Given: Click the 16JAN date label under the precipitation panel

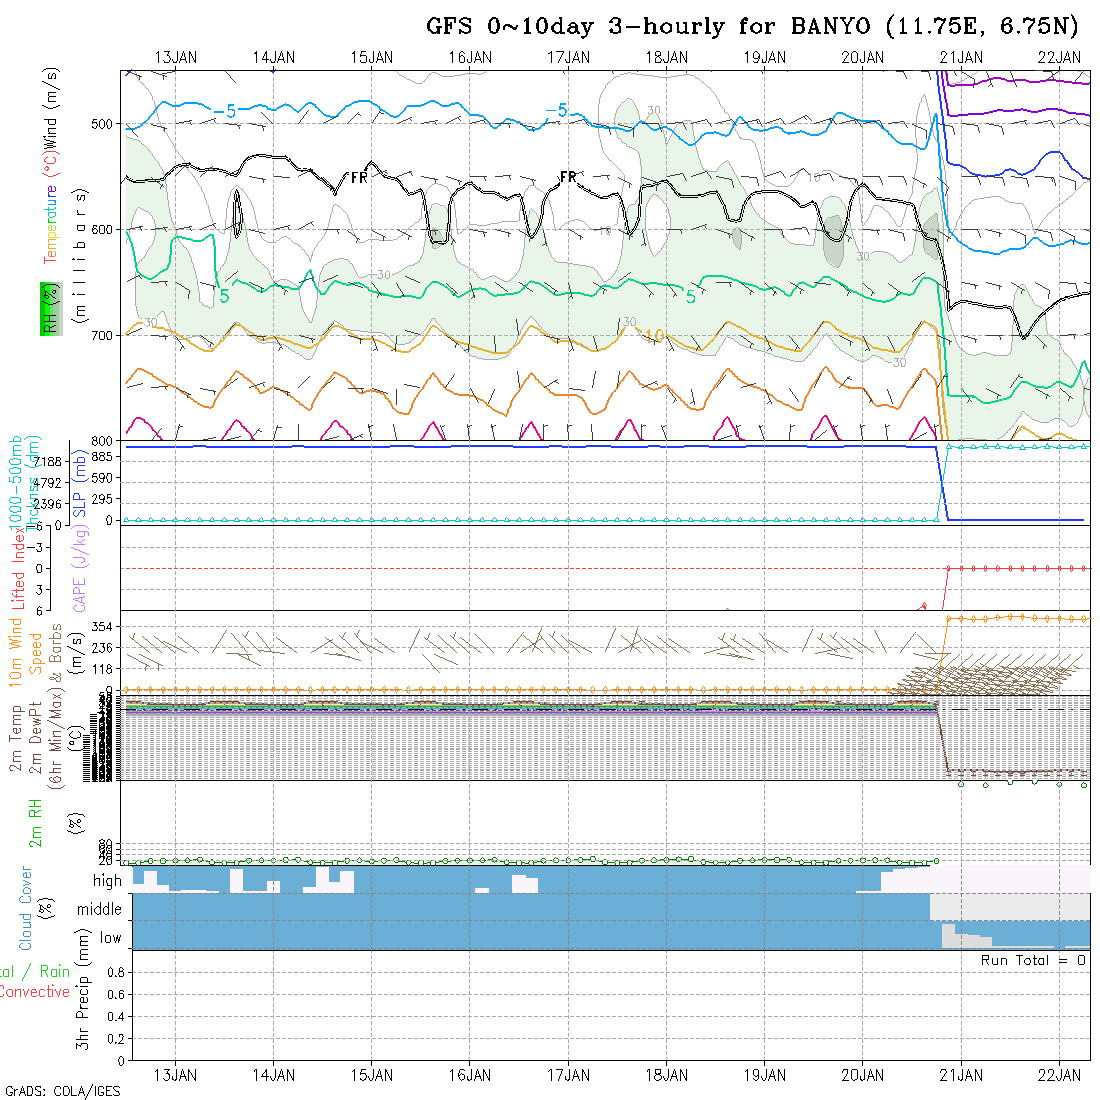Looking at the screenshot, I should coord(470,1075).
